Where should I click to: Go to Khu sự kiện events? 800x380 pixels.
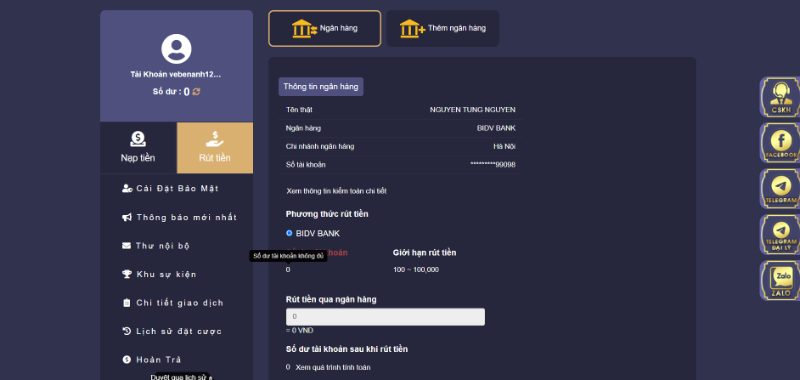(159, 274)
